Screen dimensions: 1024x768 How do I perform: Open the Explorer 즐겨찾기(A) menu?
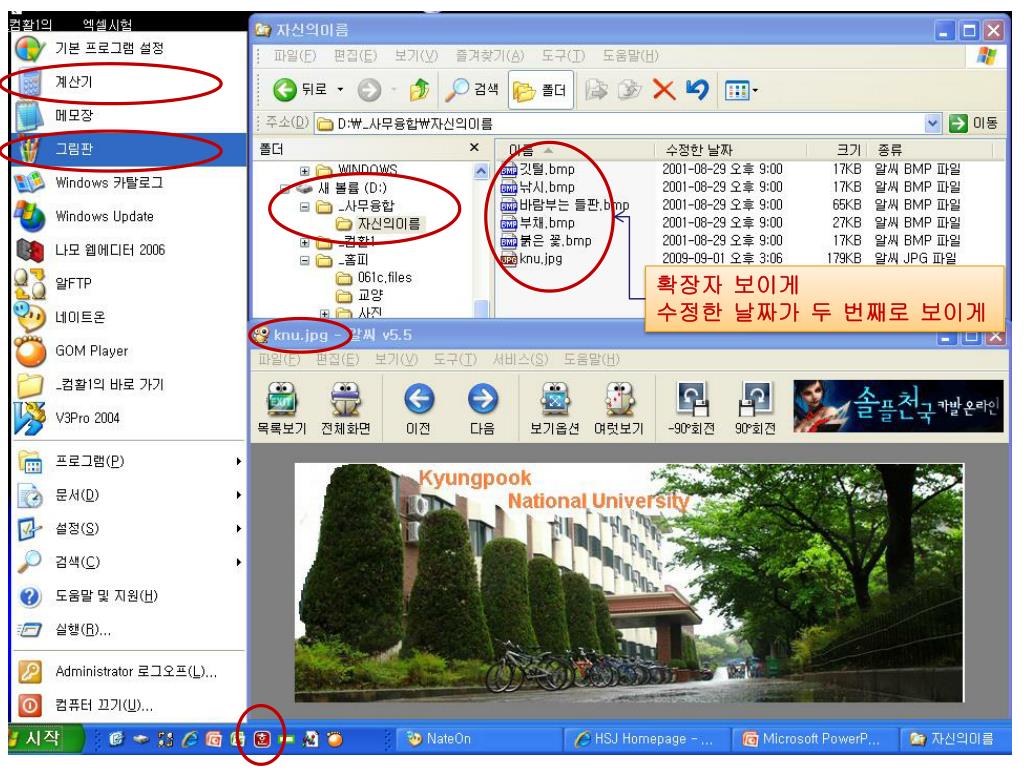coord(490,56)
